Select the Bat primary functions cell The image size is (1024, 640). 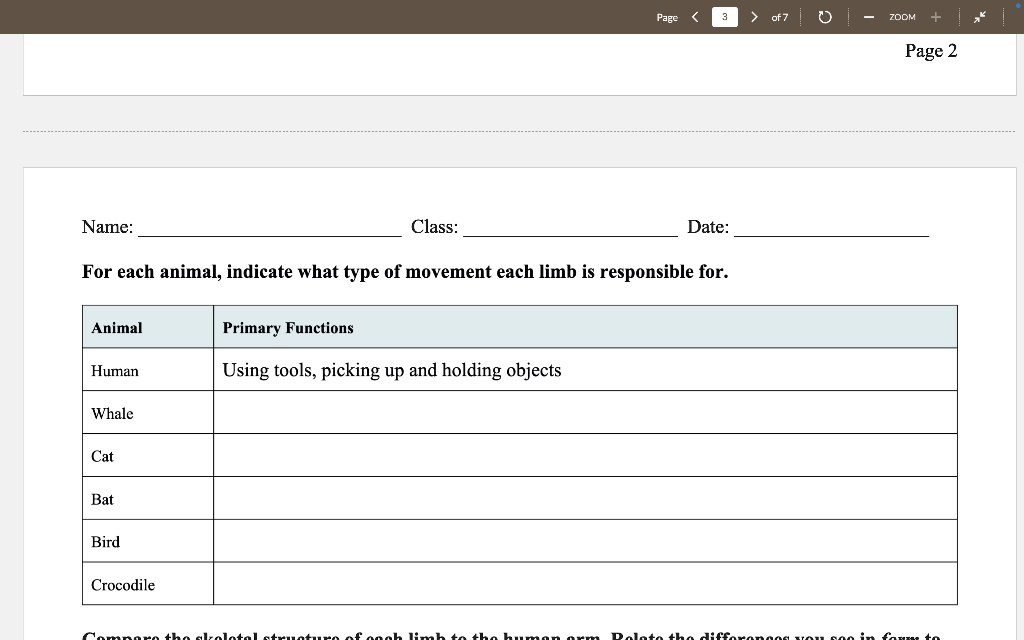click(x=585, y=498)
